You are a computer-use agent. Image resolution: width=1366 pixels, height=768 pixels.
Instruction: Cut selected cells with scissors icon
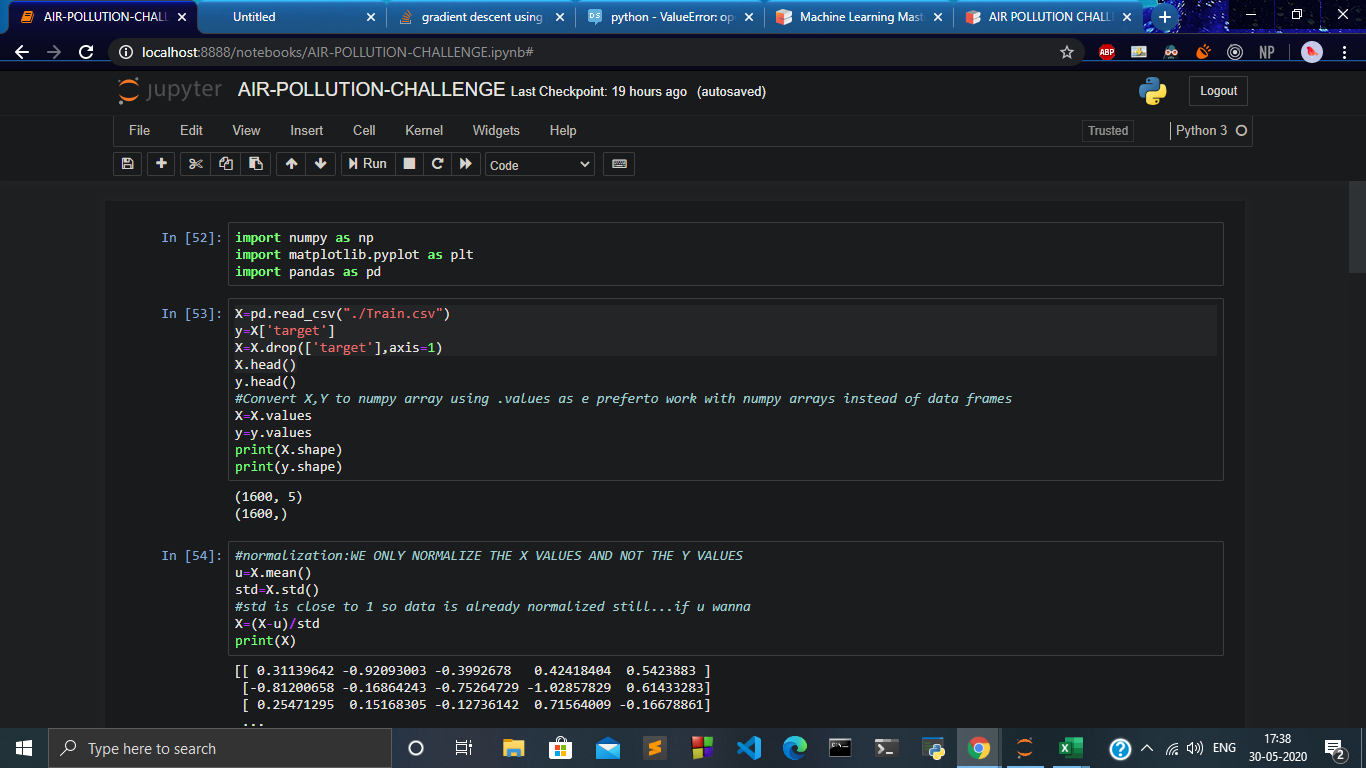point(196,164)
